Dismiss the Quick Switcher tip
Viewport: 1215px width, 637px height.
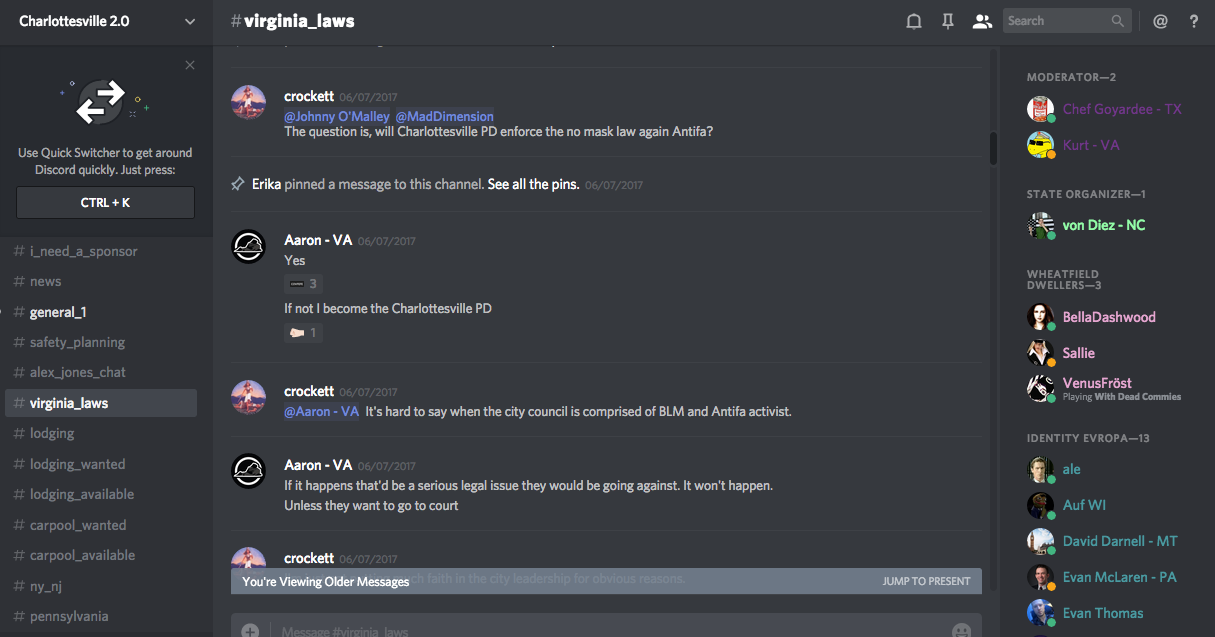(190, 66)
